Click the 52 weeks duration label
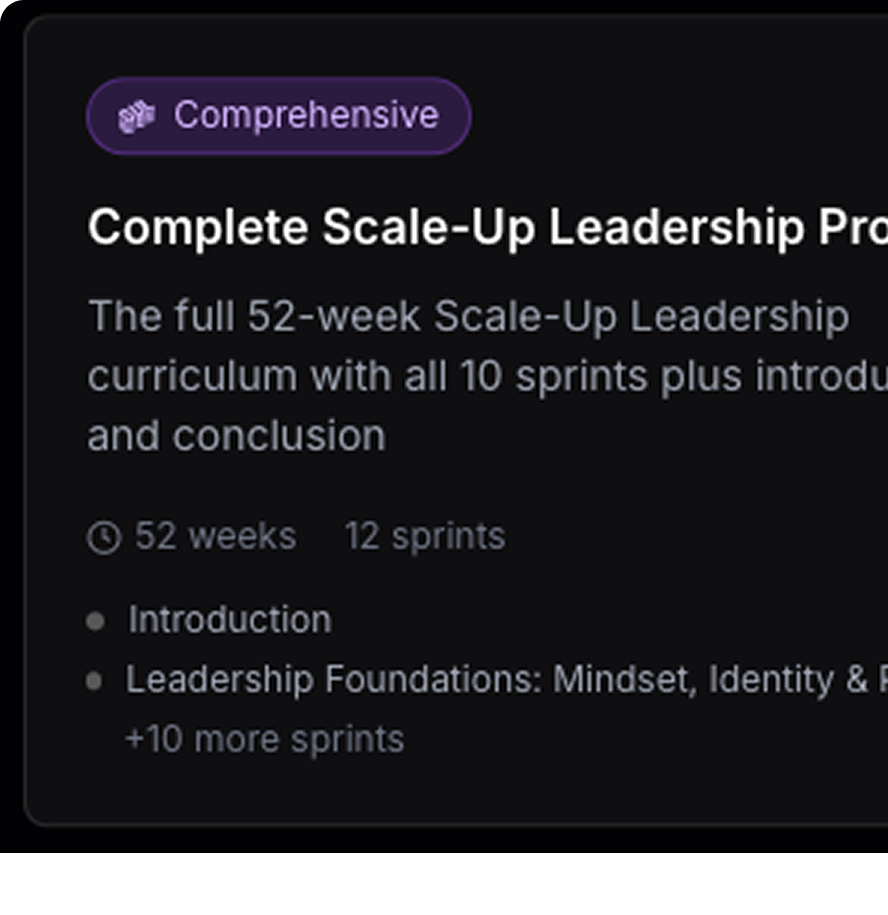The width and height of the screenshot is (888, 915). (x=215, y=537)
